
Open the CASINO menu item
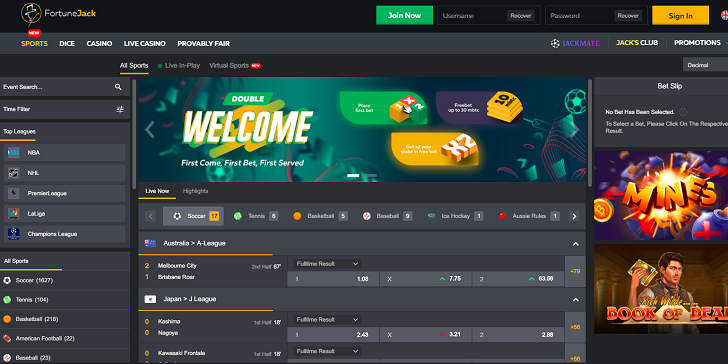click(x=99, y=44)
